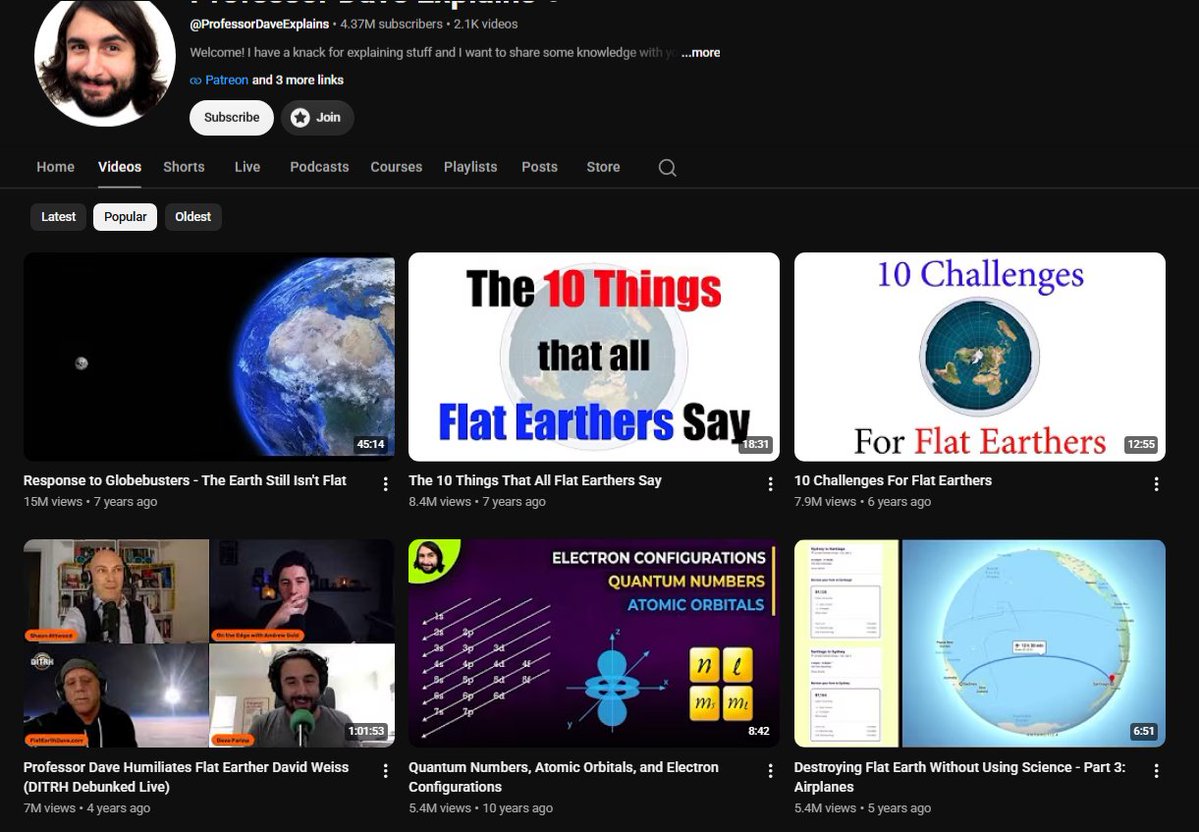The height and width of the screenshot is (832, 1199).
Task: Click '5.4M views • 10 years ago' text
Action: 480,808
